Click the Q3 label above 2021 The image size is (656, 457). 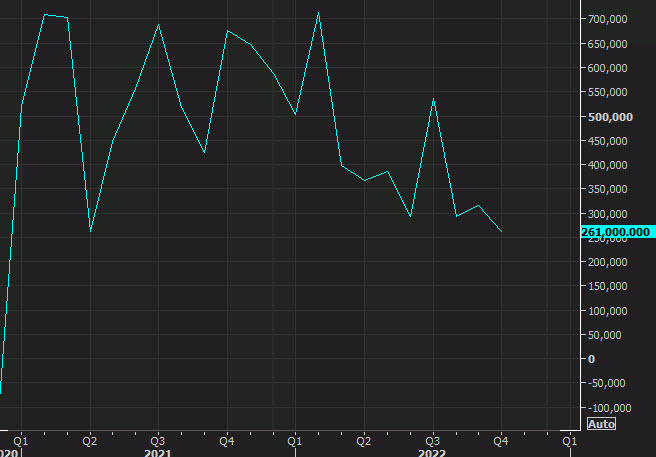tap(157, 441)
